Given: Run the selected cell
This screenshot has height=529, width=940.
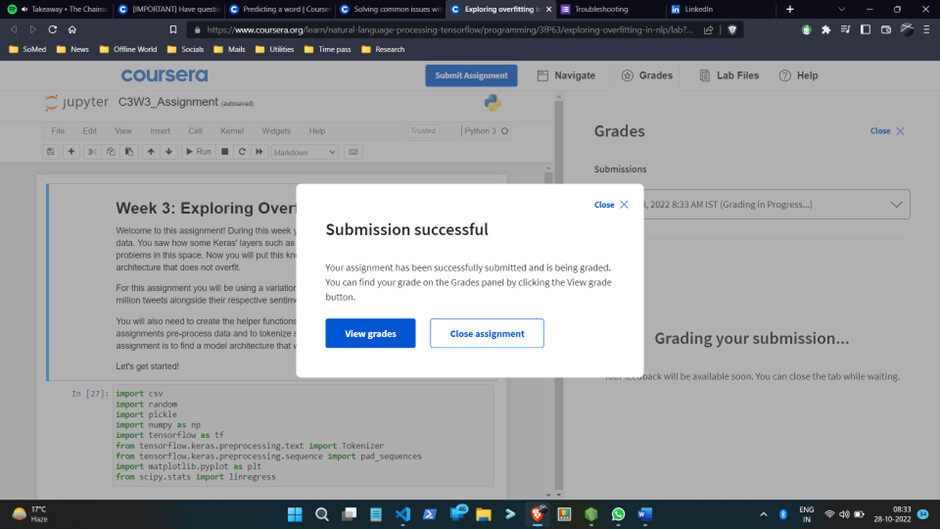Looking at the screenshot, I should [x=198, y=152].
